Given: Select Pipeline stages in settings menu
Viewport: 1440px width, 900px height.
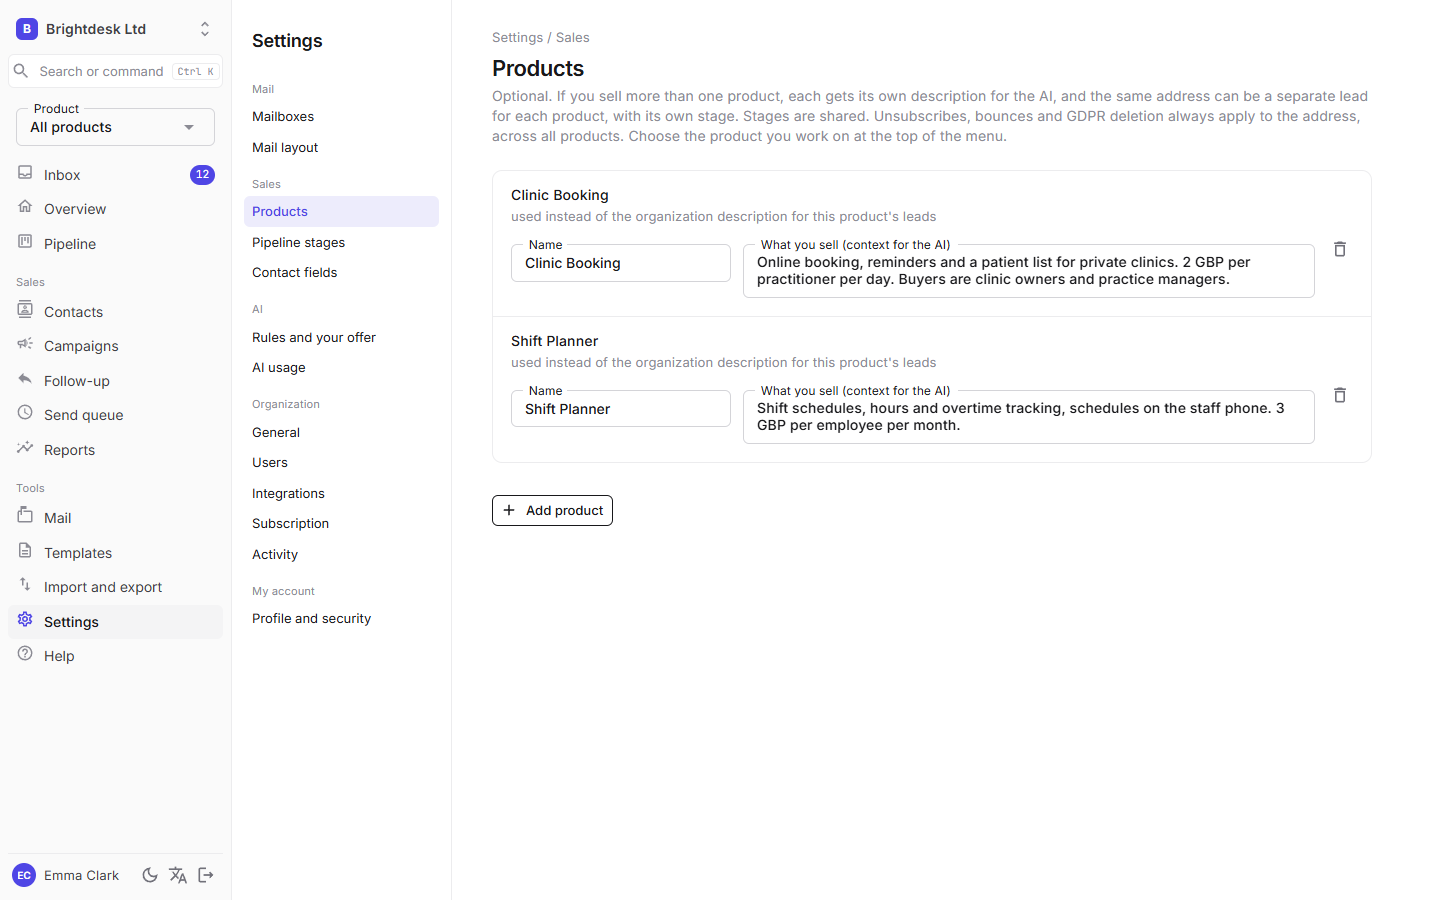Looking at the screenshot, I should click(341, 242).
